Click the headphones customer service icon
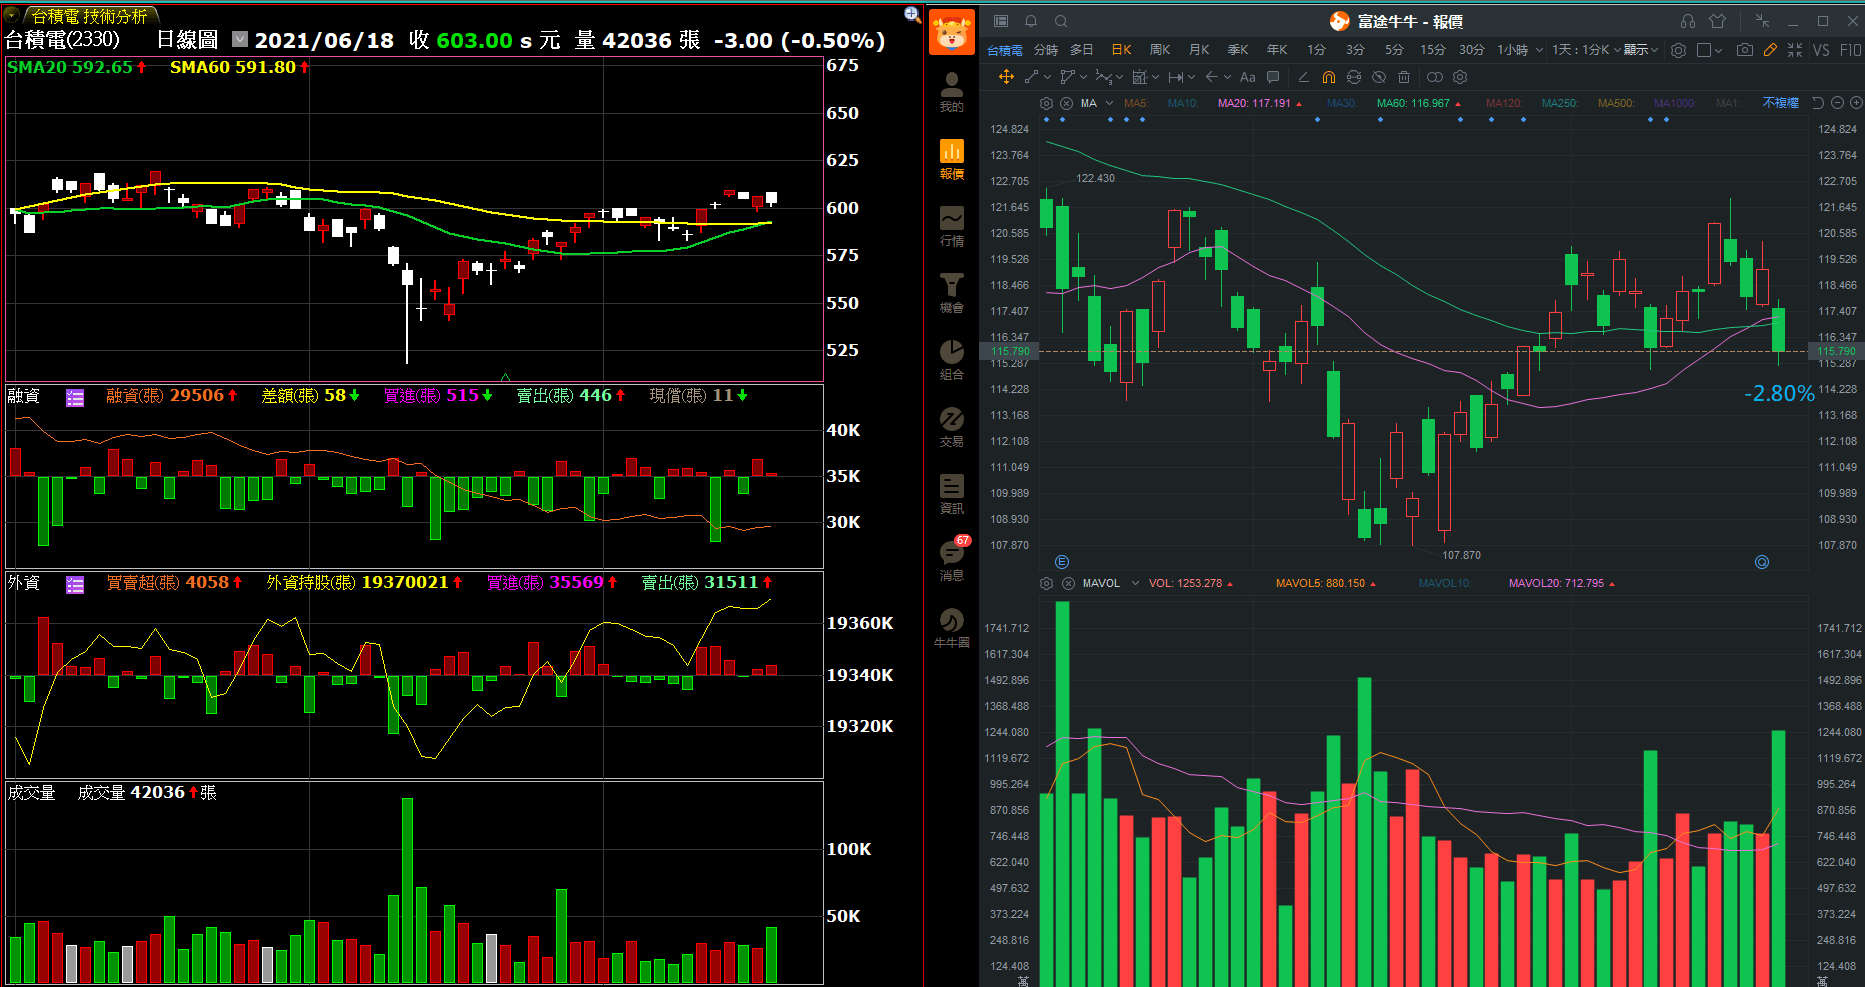This screenshot has width=1865, height=987. pyautogui.click(x=1688, y=21)
